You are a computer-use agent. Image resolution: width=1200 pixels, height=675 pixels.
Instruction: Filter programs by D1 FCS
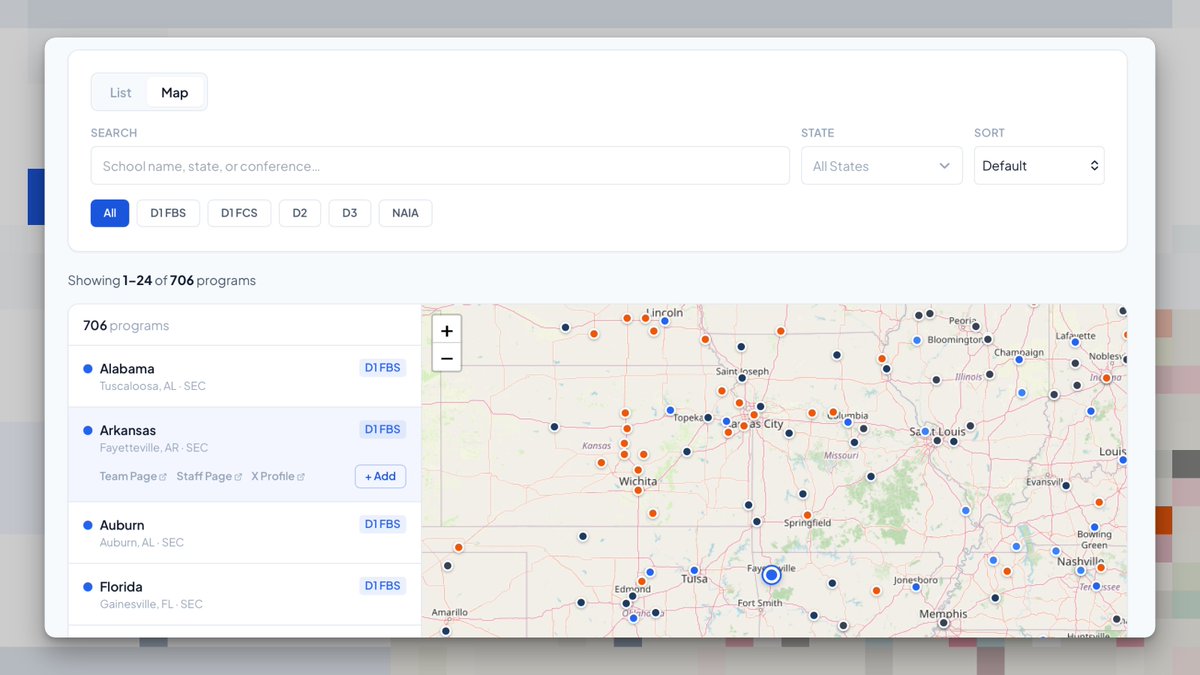239,213
